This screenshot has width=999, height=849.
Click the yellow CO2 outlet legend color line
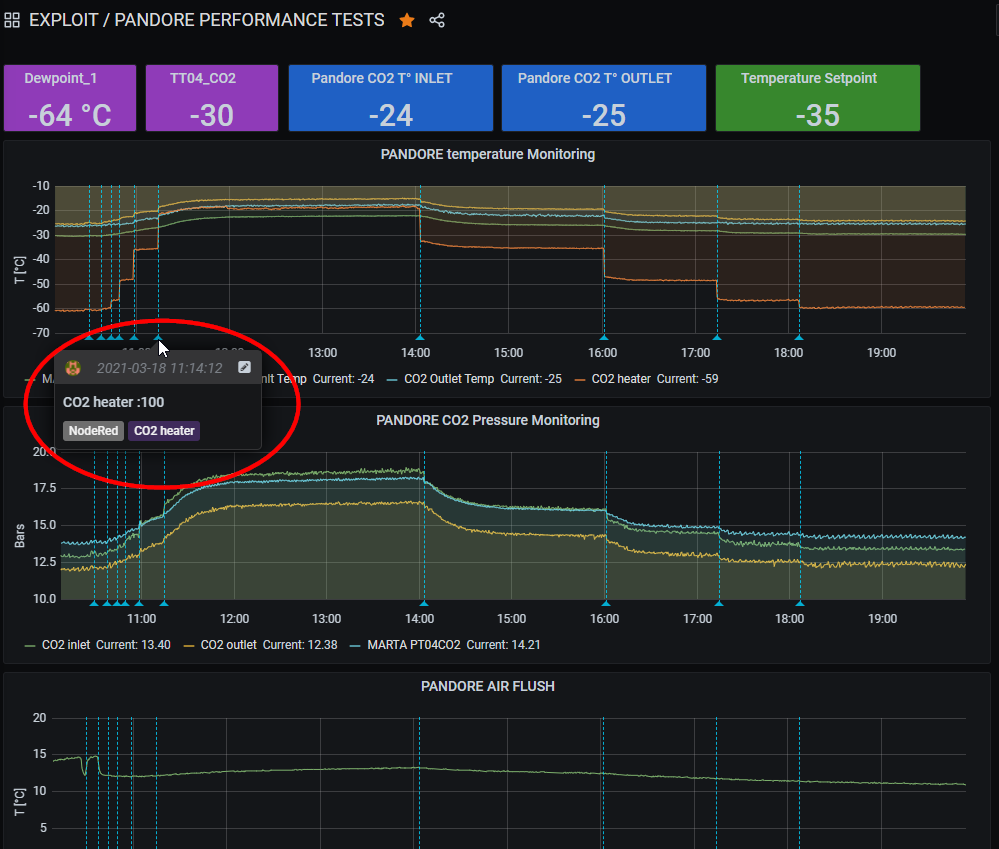[189, 646]
